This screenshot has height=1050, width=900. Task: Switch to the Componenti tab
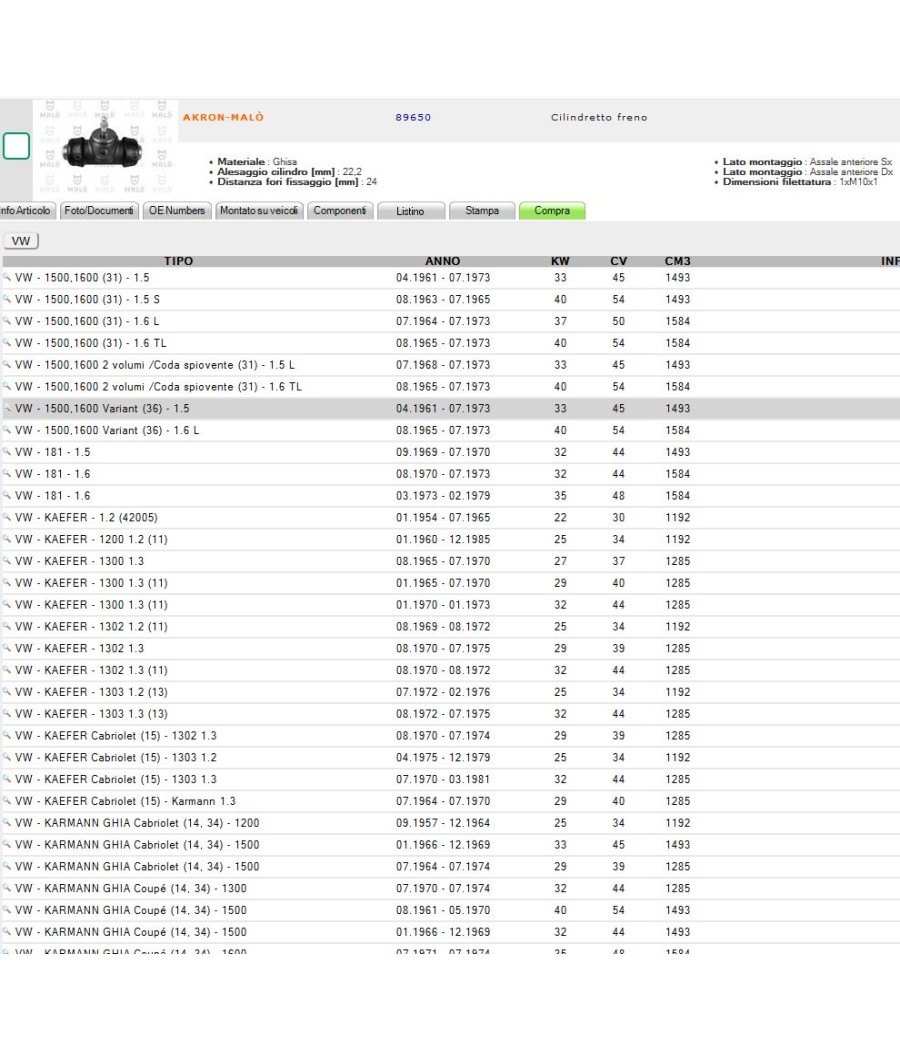coord(340,210)
